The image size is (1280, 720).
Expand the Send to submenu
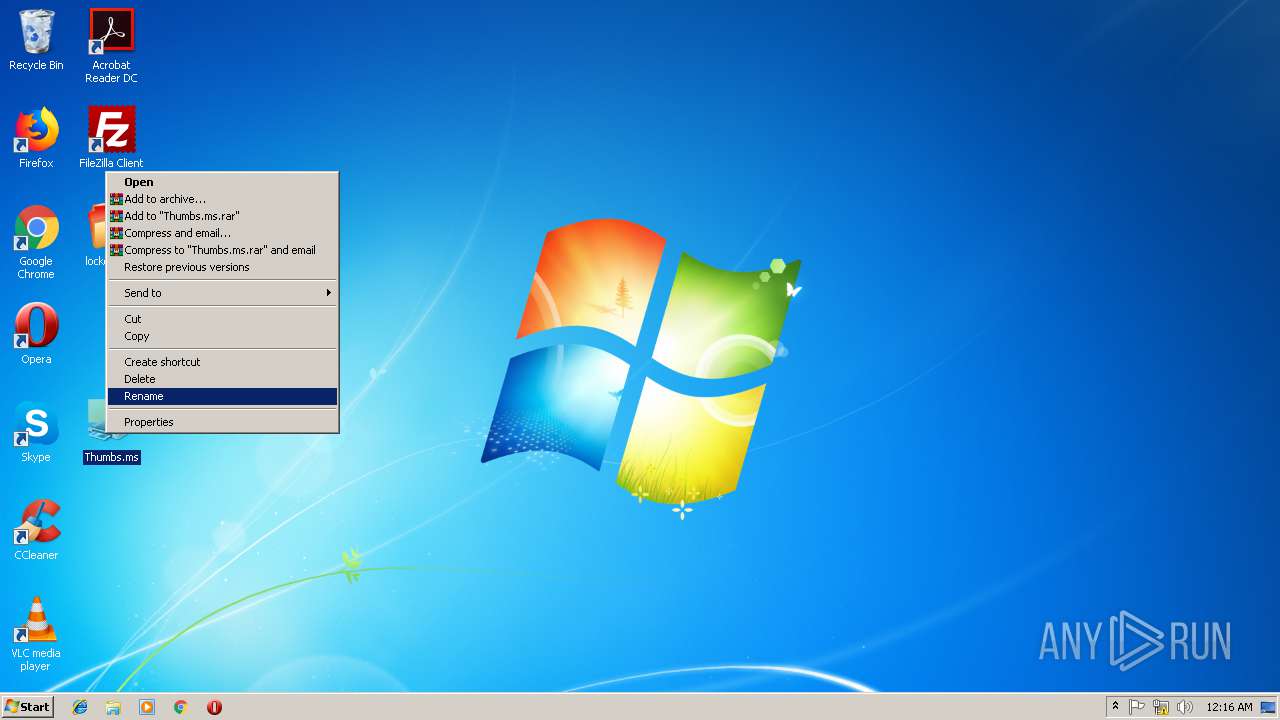(222, 293)
